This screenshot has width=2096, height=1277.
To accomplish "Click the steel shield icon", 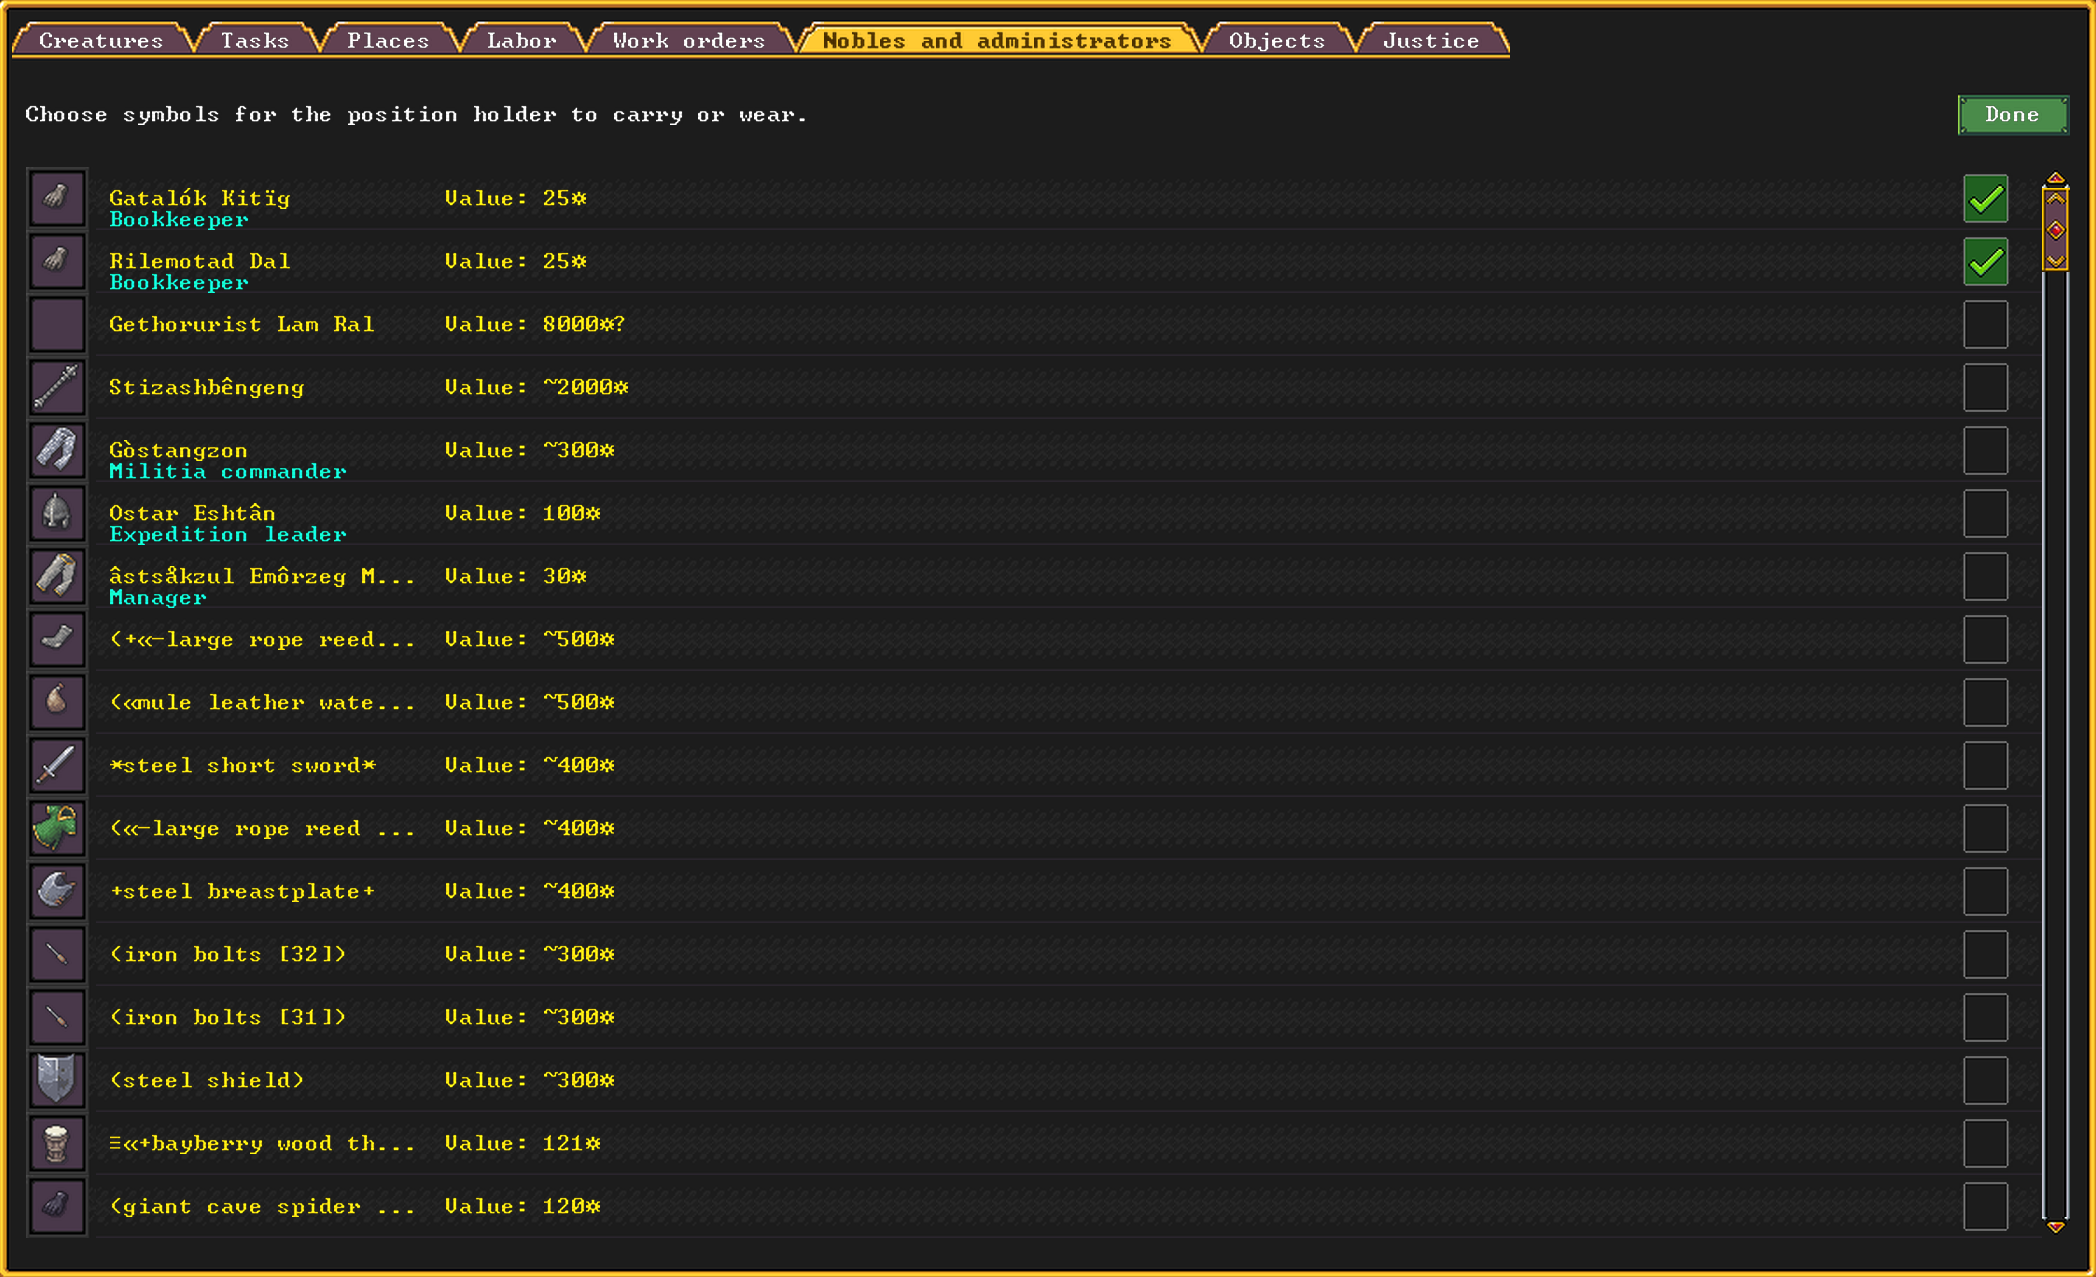I will click(57, 1080).
